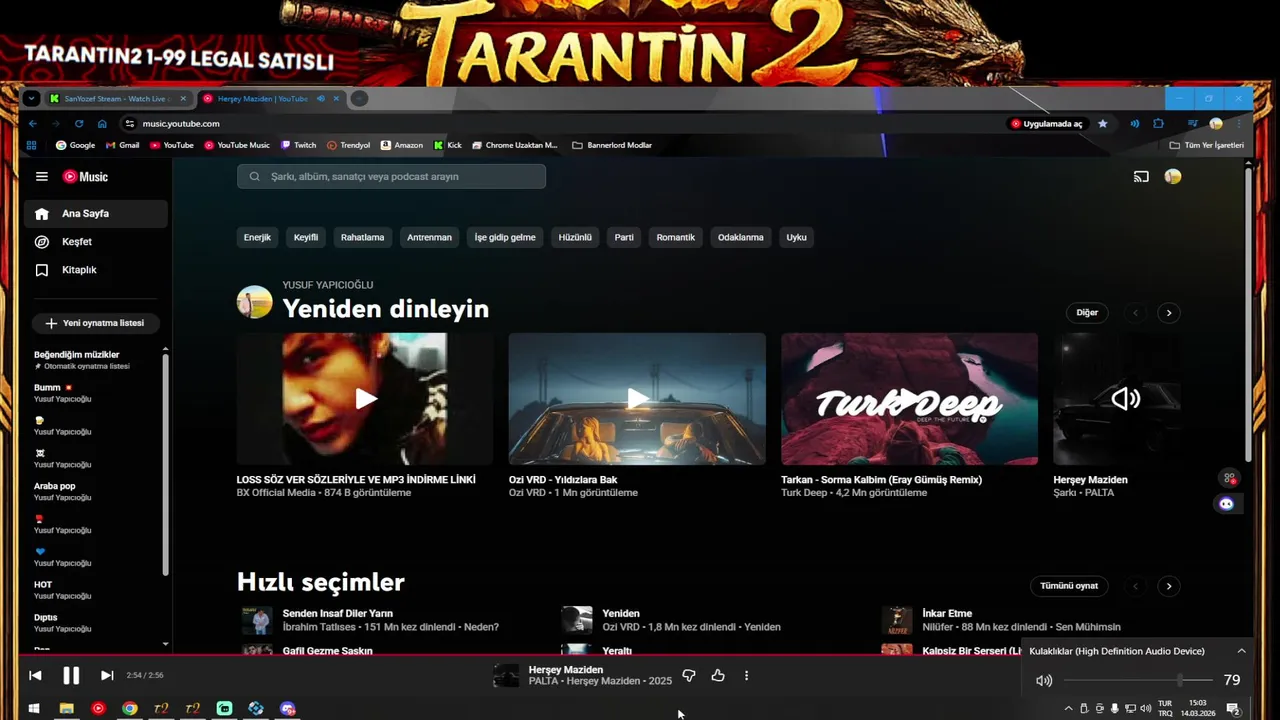Mute audio via volume flyout speaker icon
This screenshot has width=1280, height=720.
[x=1044, y=680]
